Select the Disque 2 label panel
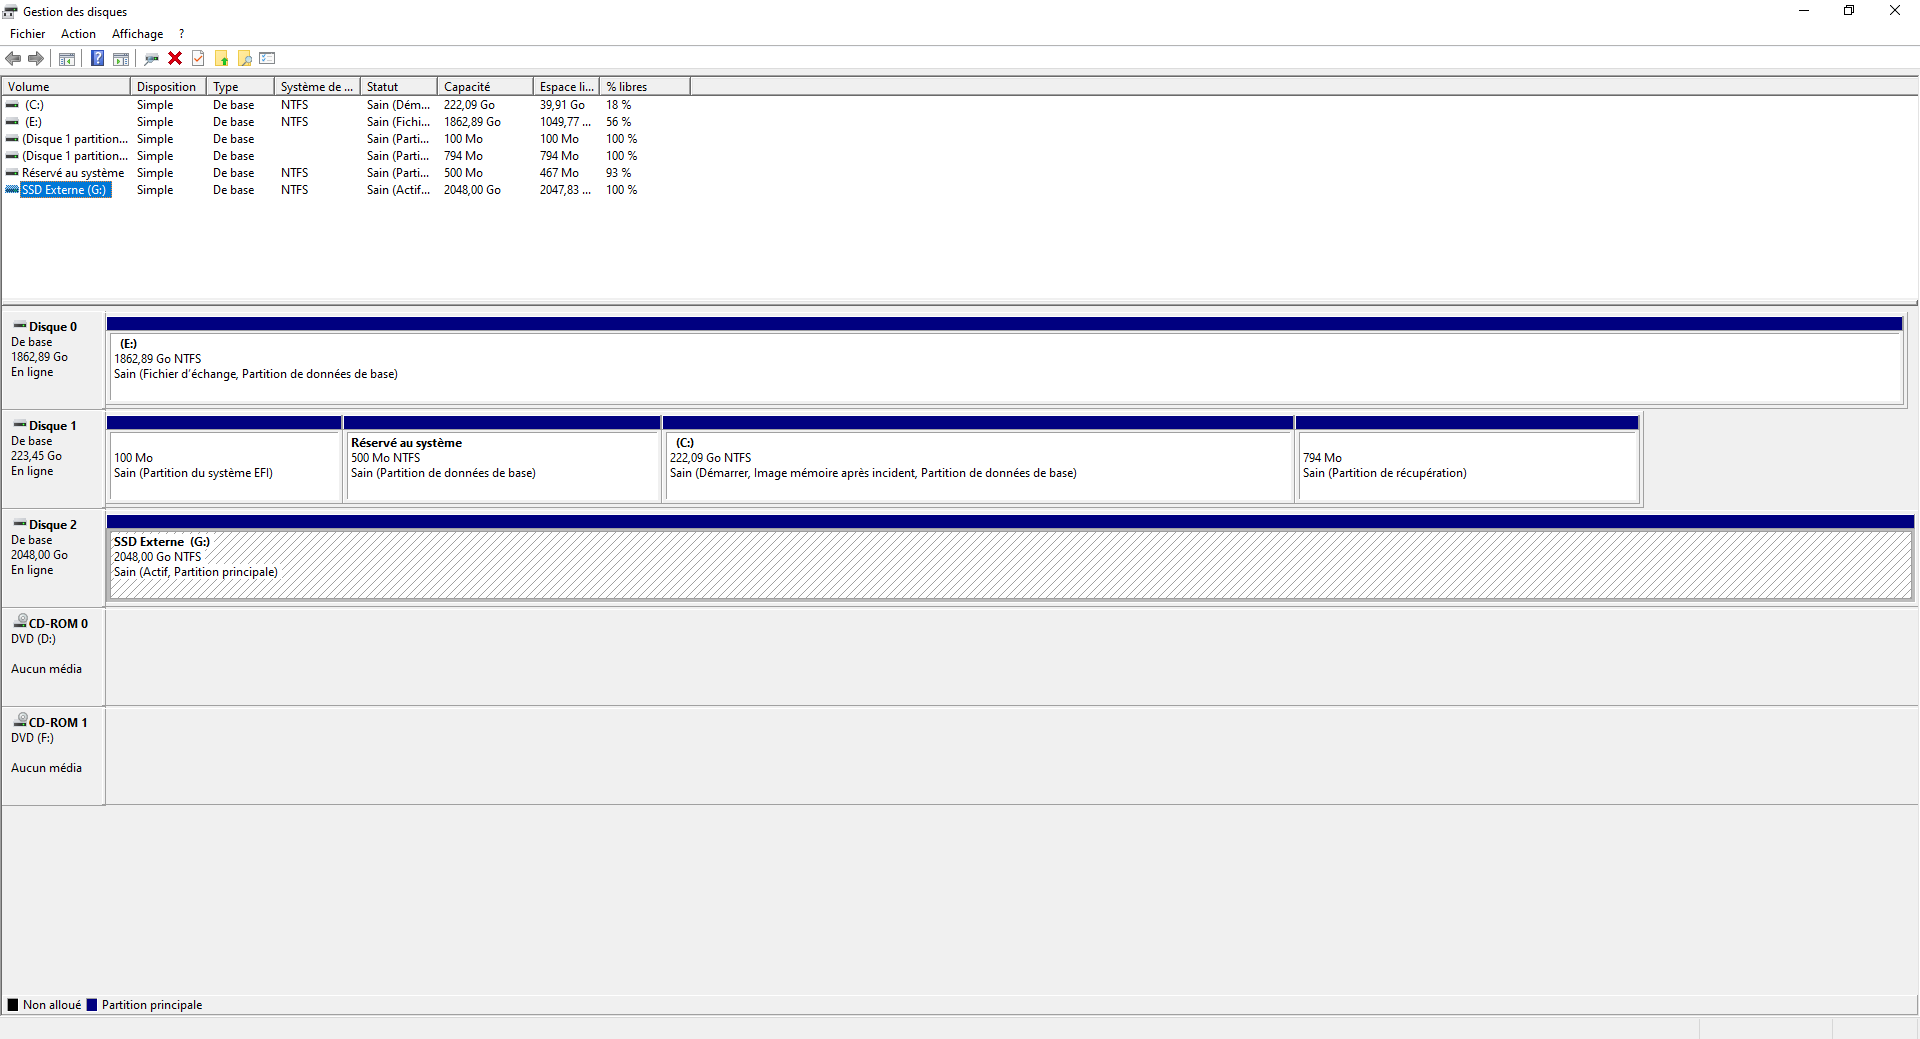The width and height of the screenshot is (1920, 1039). (x=53, y=556)
